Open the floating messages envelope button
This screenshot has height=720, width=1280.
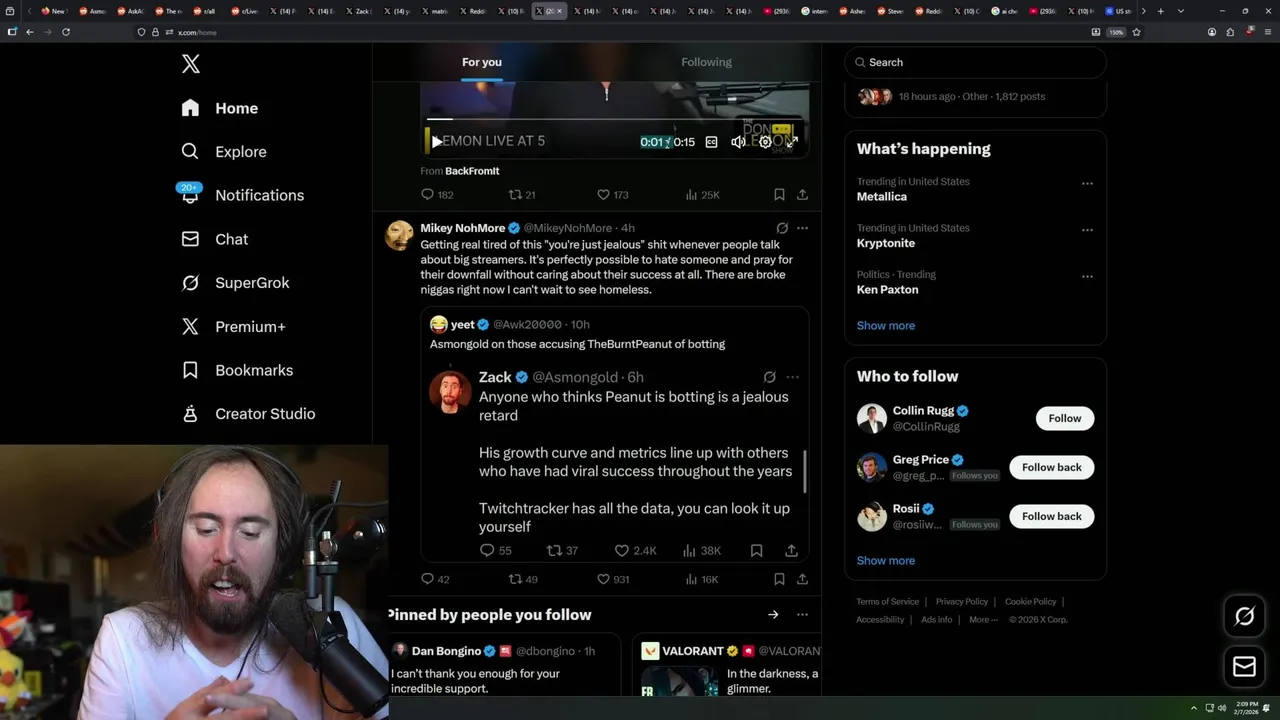pos(1245,666)
